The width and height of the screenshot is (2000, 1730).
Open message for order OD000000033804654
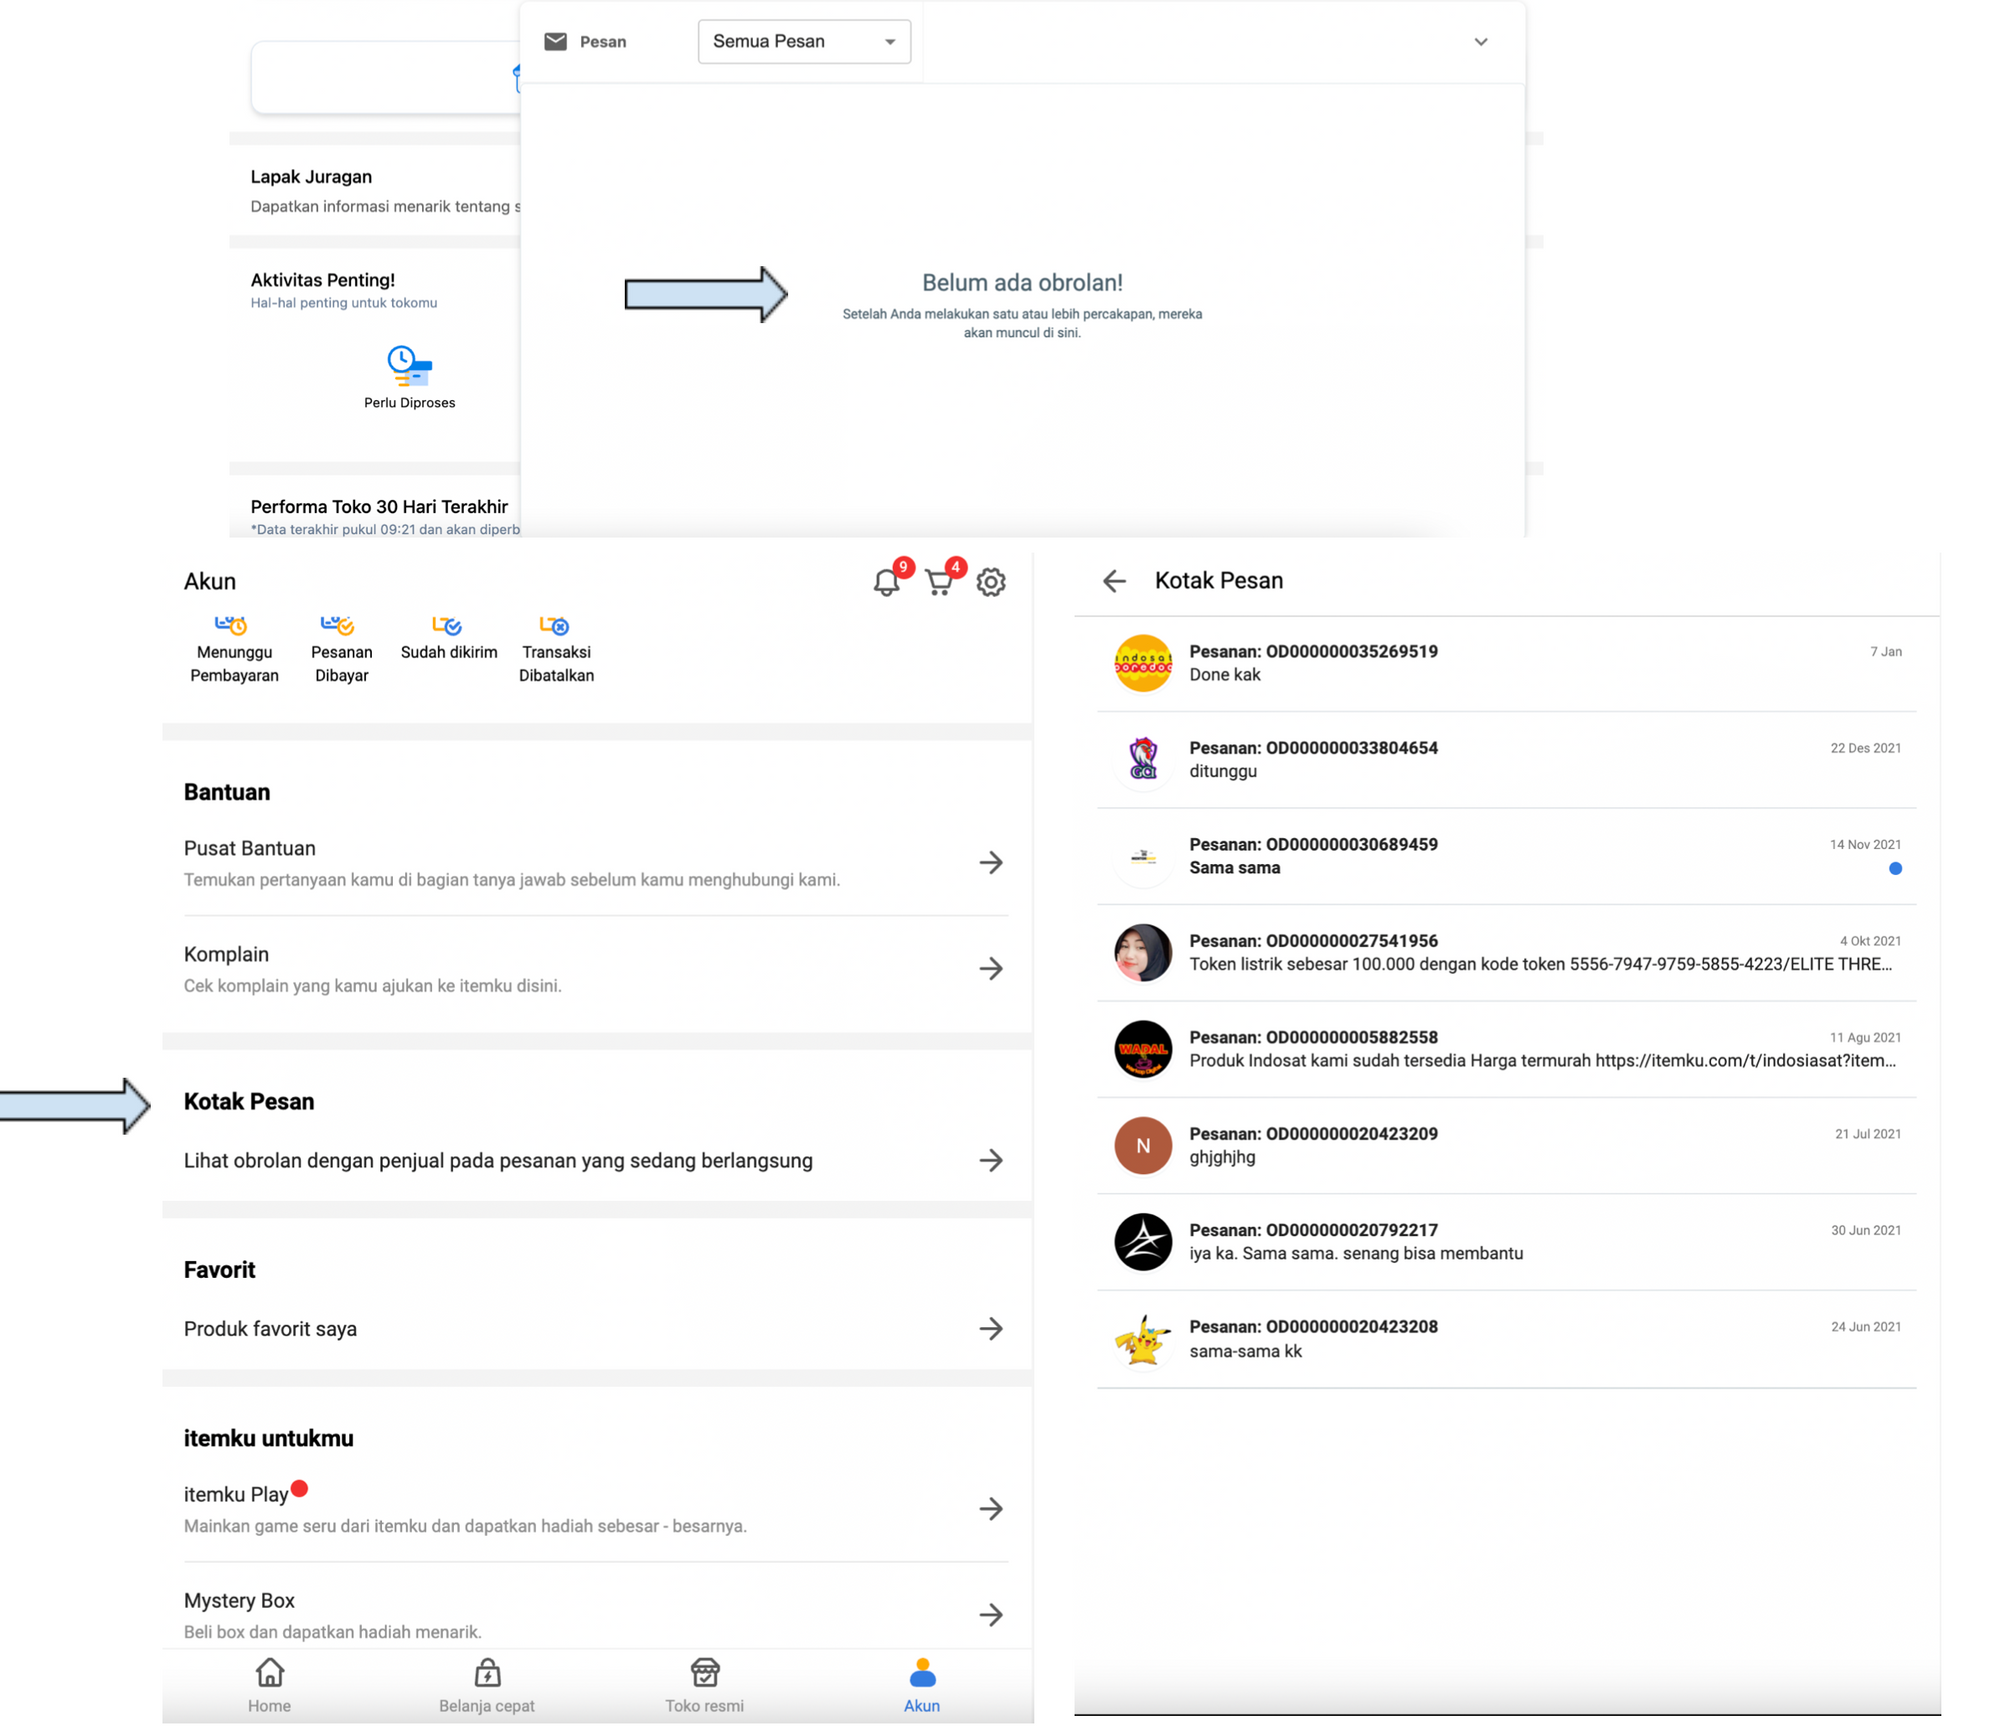coord(1507,760)
